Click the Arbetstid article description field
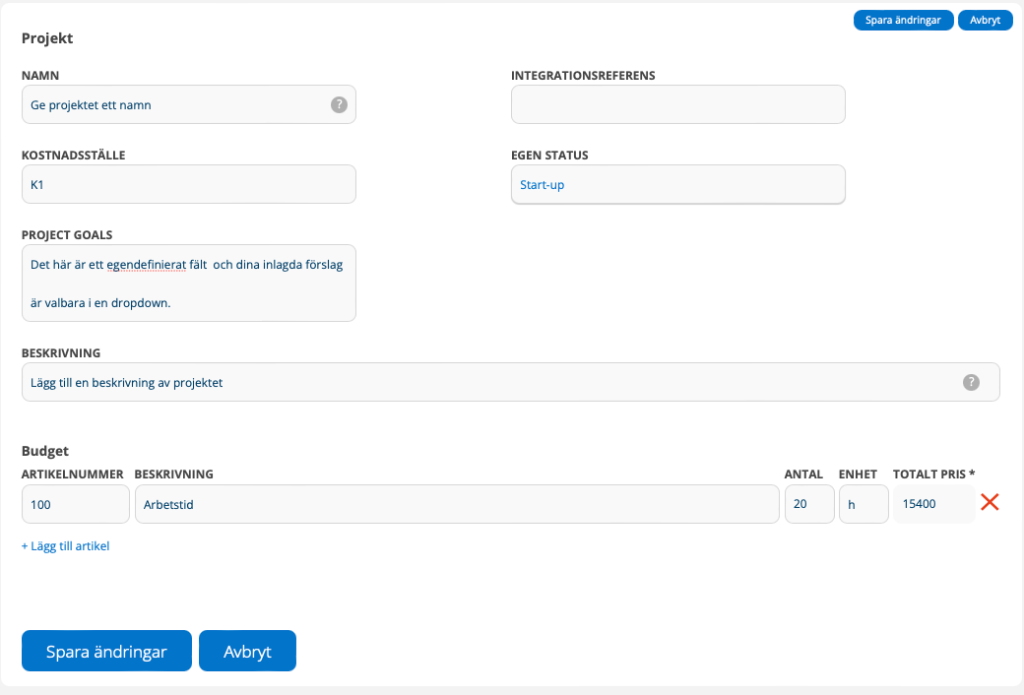The image size is (1024, 695). [456, 504]
